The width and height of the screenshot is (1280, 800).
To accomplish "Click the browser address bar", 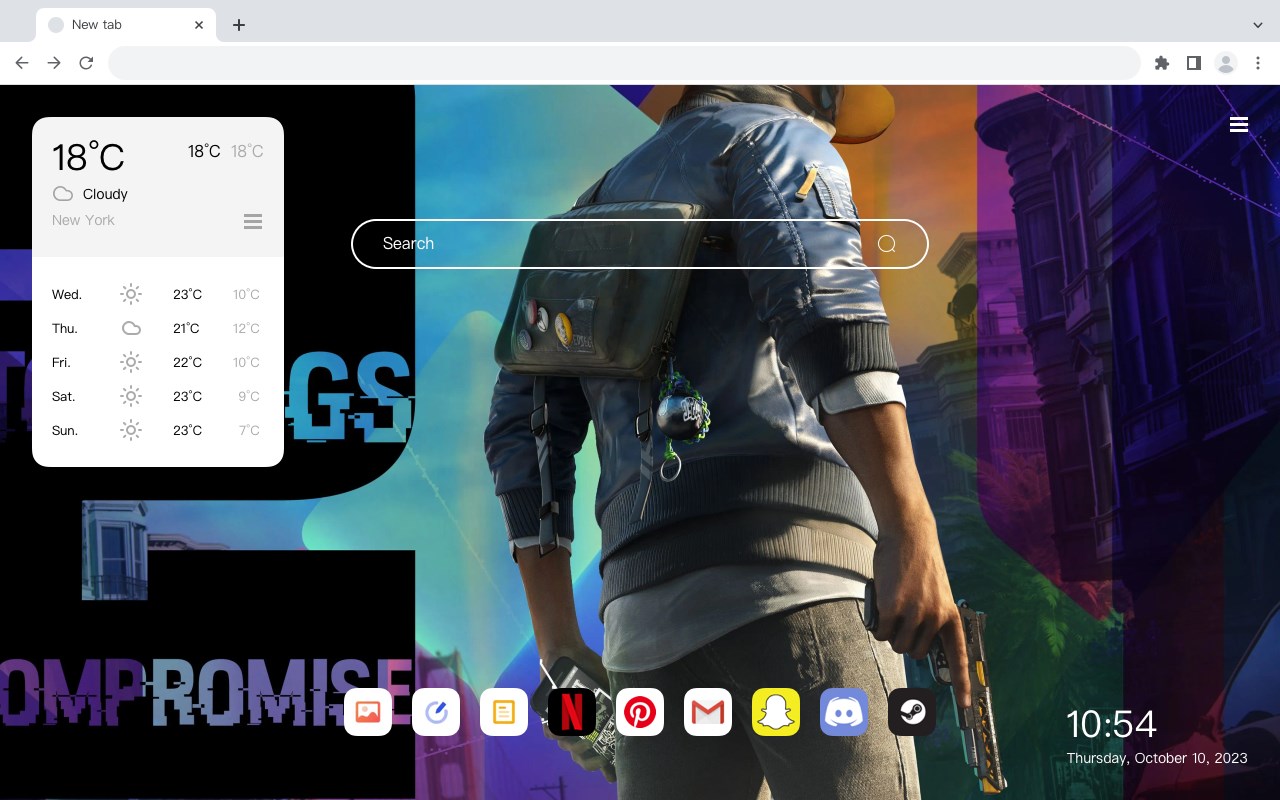I will [624, 63].
